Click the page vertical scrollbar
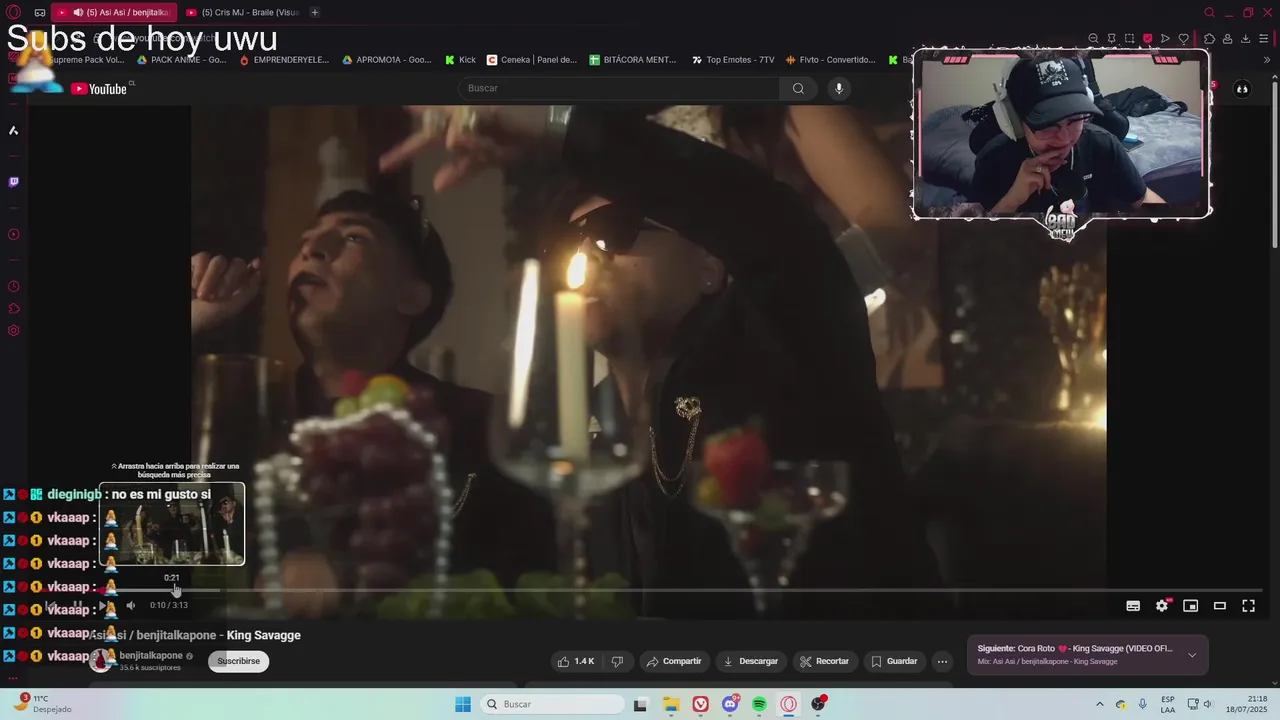Image resolution: width=1280 pixels, height=720 pixels. pos(1274,162)
